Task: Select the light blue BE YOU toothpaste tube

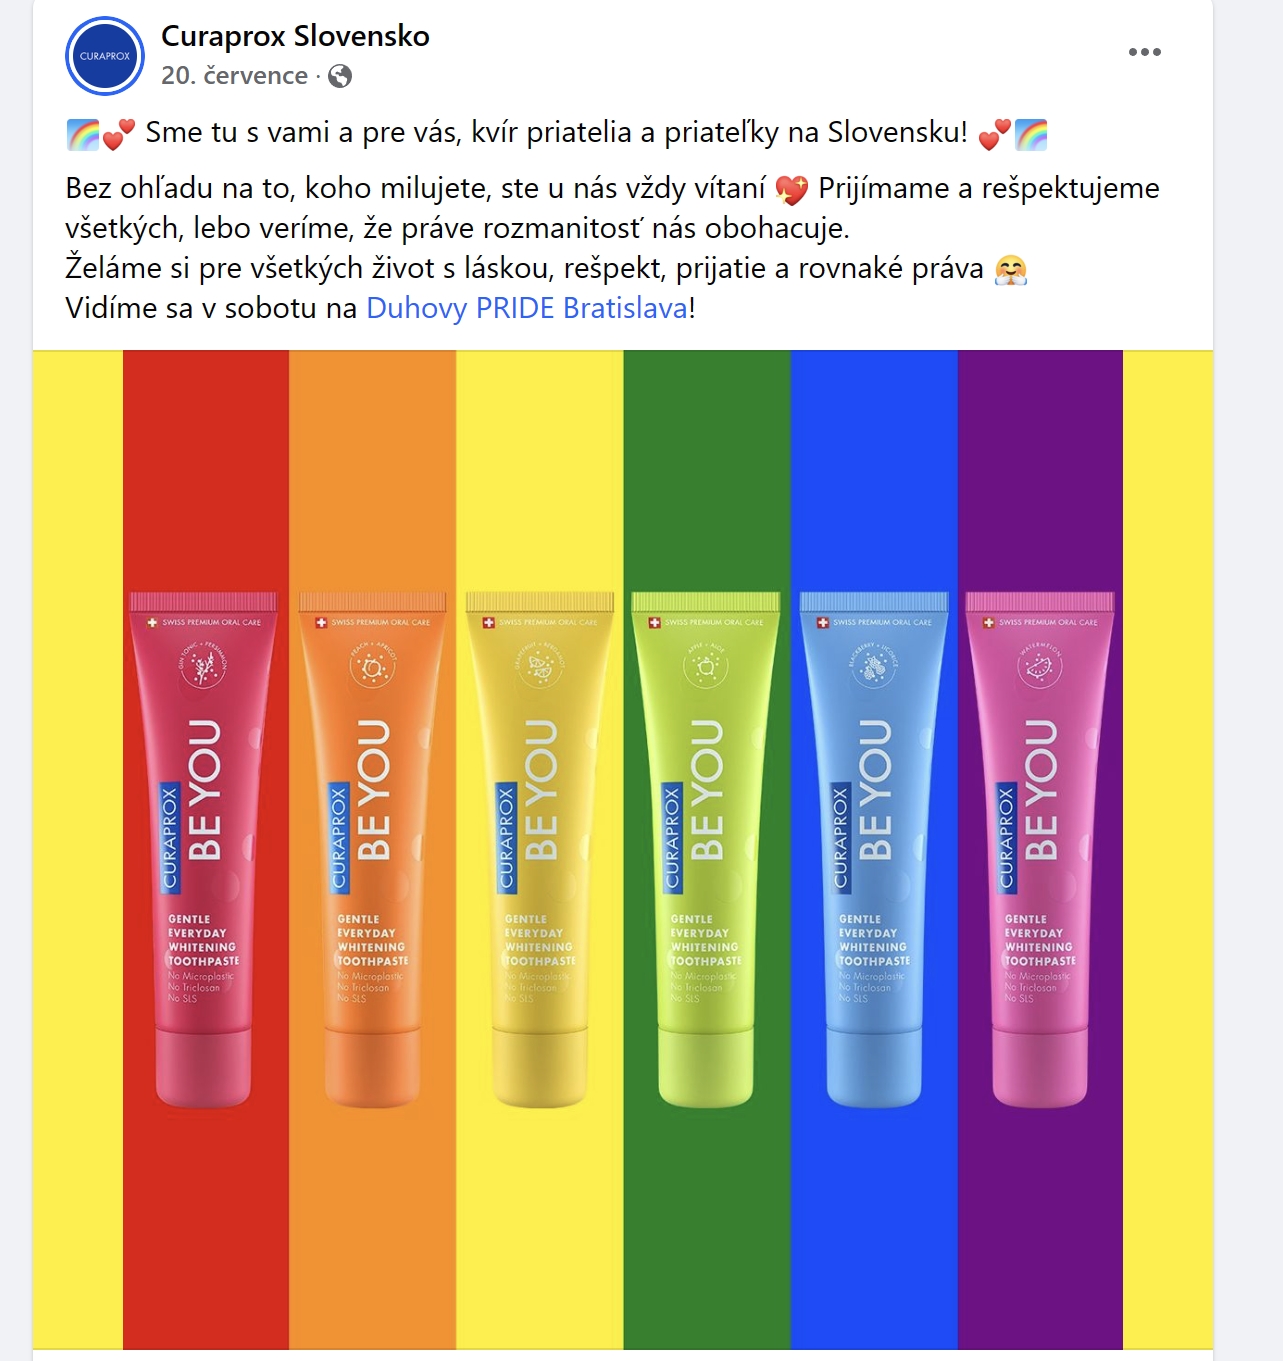Action: 874,849
